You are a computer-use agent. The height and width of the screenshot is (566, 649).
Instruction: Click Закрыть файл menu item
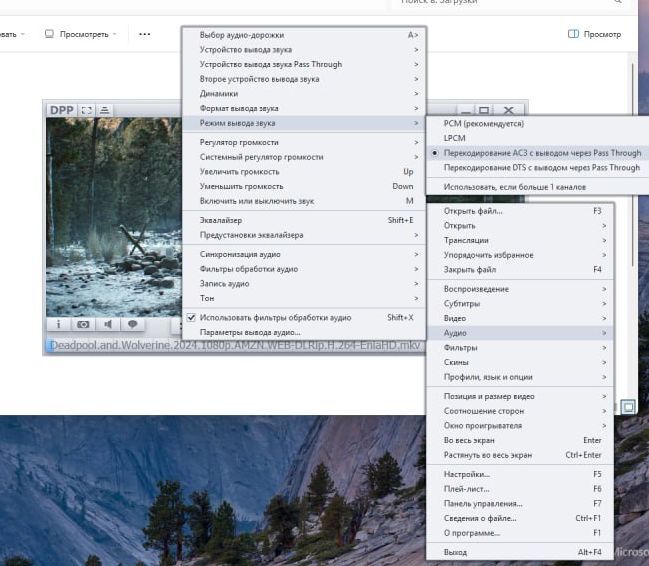point(520,270)
